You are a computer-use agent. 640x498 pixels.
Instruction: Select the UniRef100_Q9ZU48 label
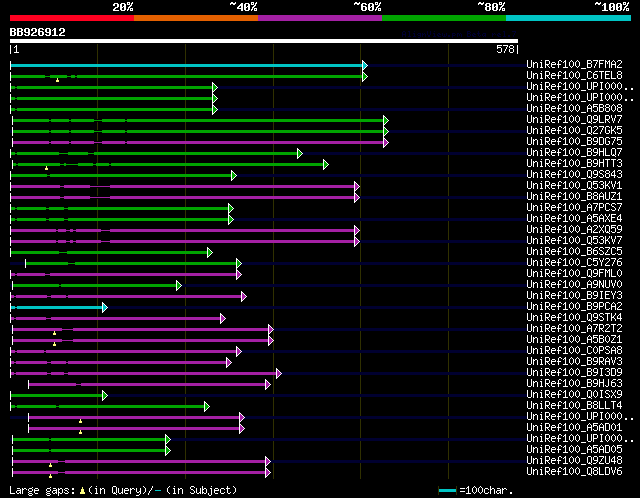coord(574,461)
